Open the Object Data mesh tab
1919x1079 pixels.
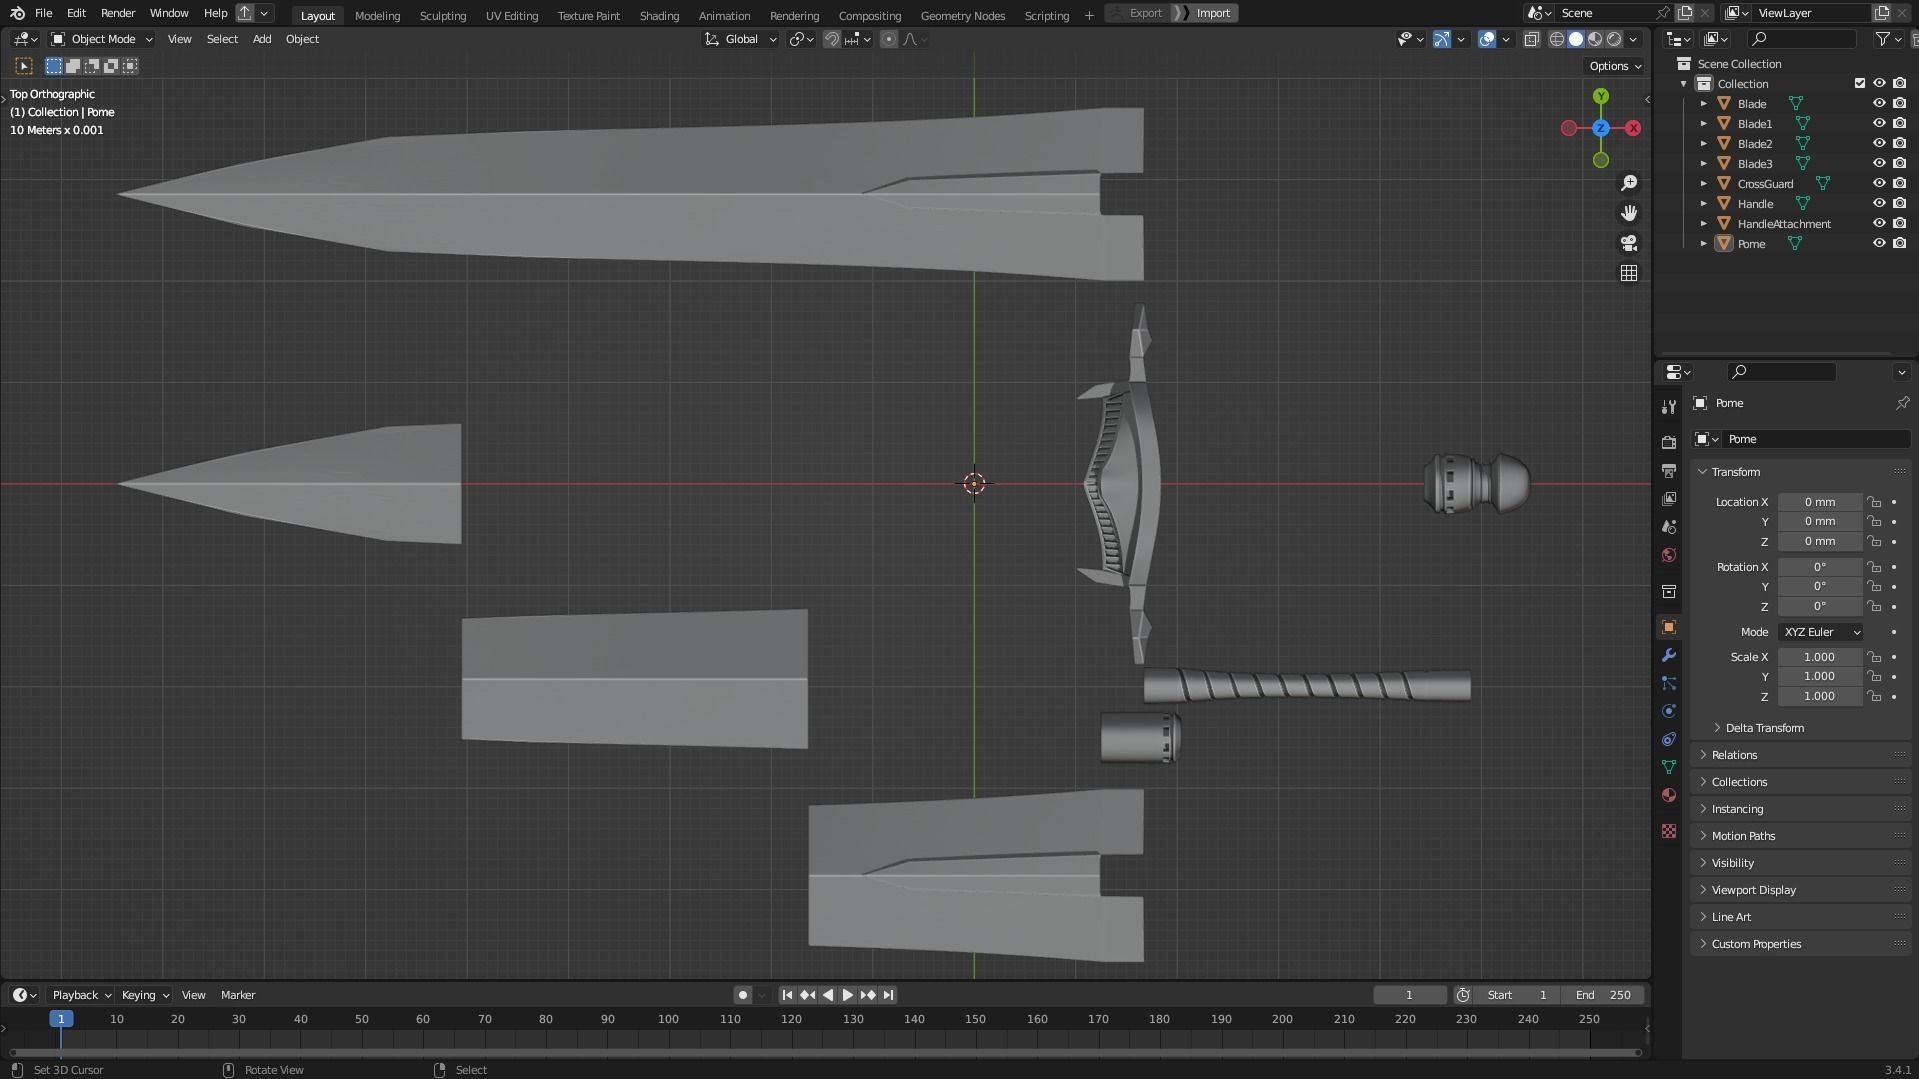coord(1668,767)
